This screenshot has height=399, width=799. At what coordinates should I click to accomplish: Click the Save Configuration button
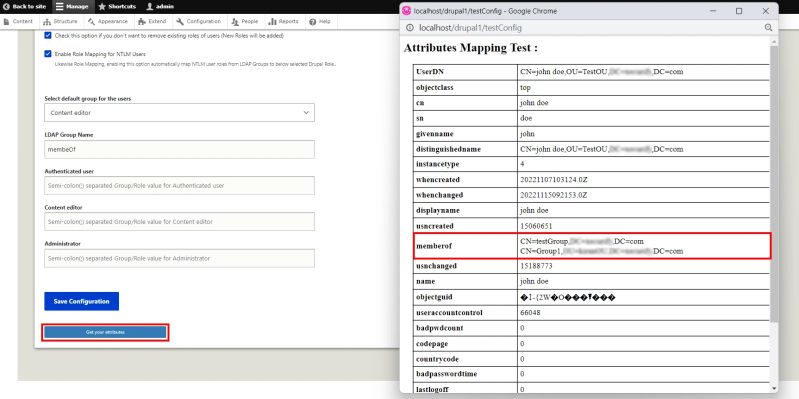[x=82, y=301]
